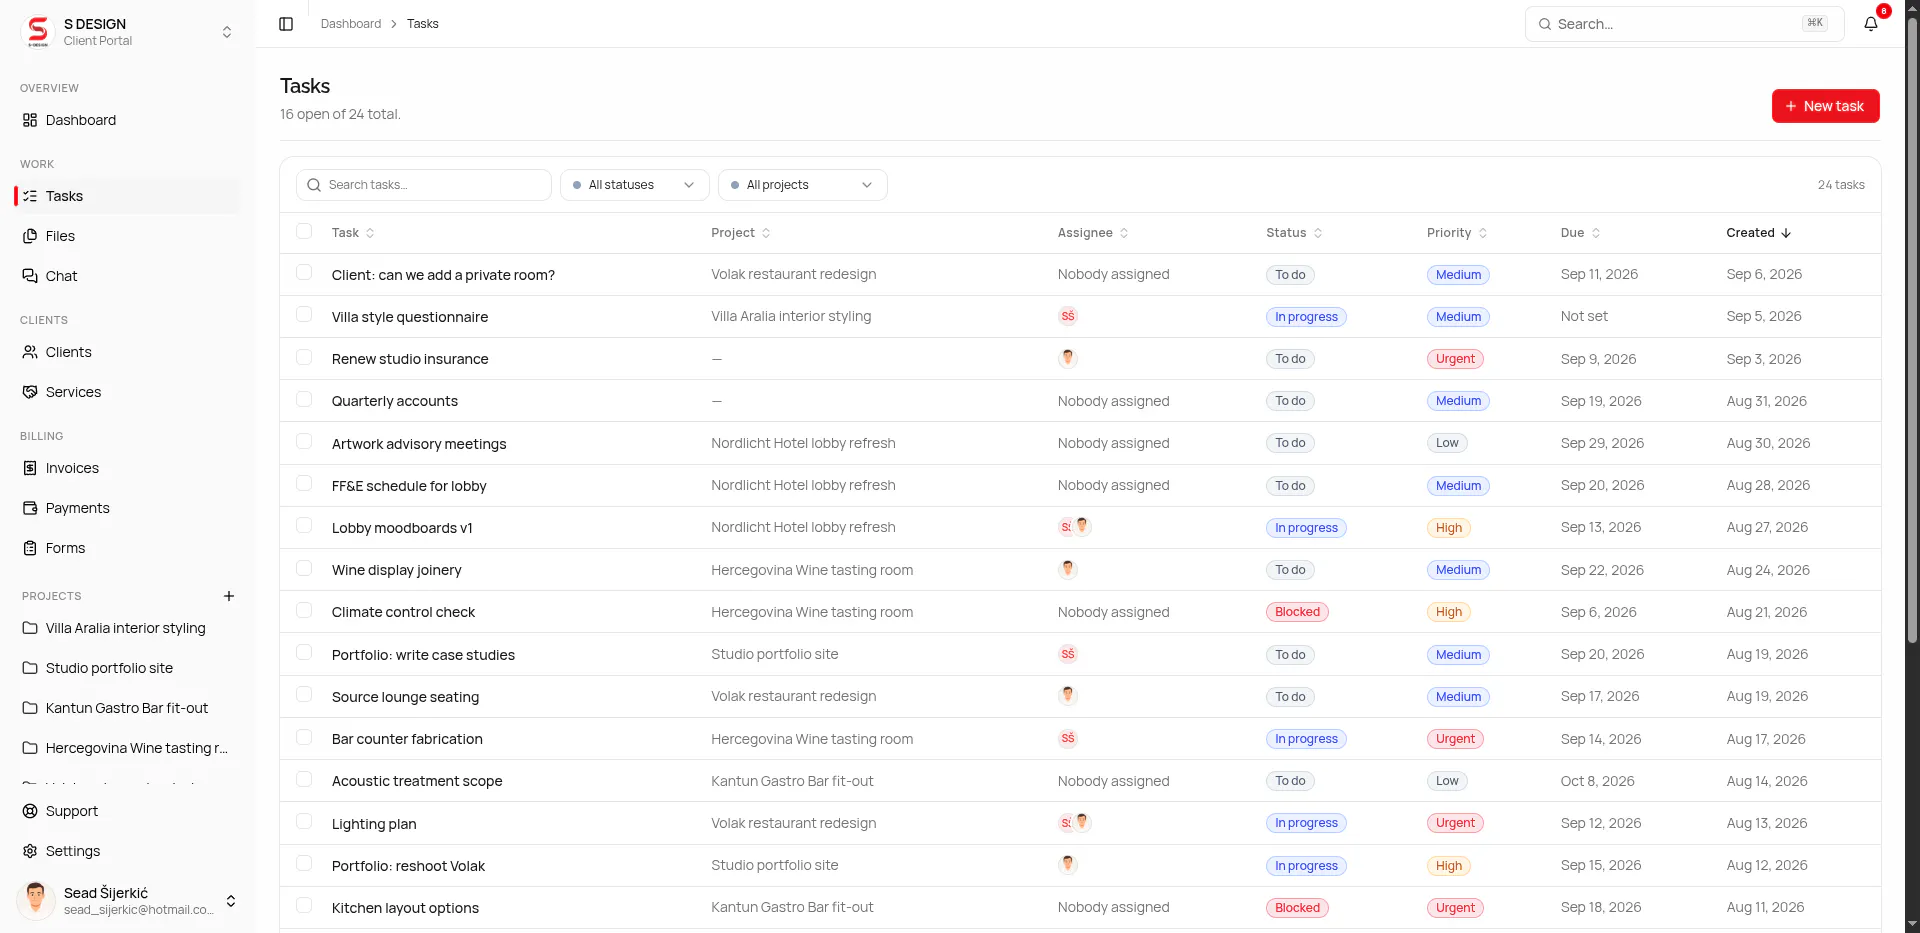Sort by Task column
The image size is (1920, 933).
[x=353, y=233]
